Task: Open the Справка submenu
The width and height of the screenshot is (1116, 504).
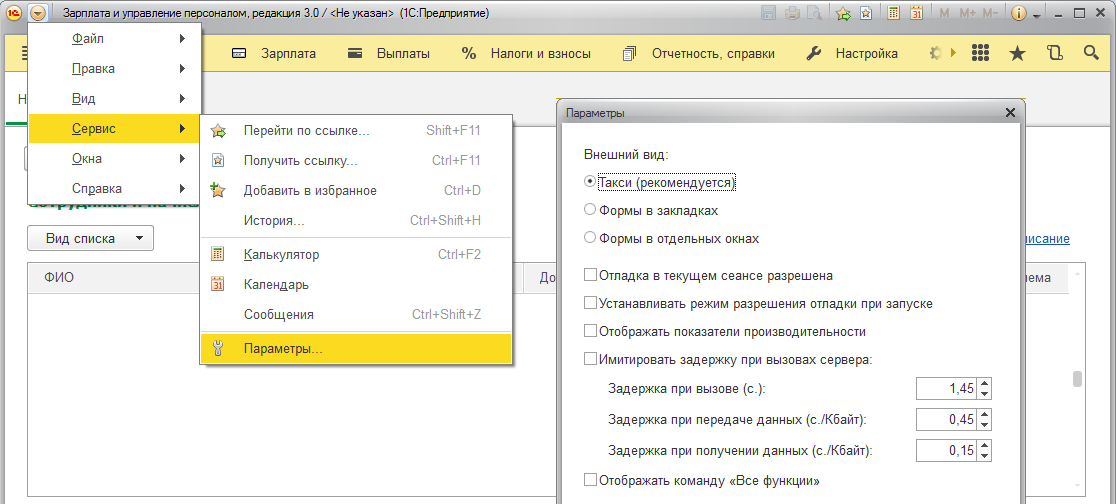Action: click(115, 189)
